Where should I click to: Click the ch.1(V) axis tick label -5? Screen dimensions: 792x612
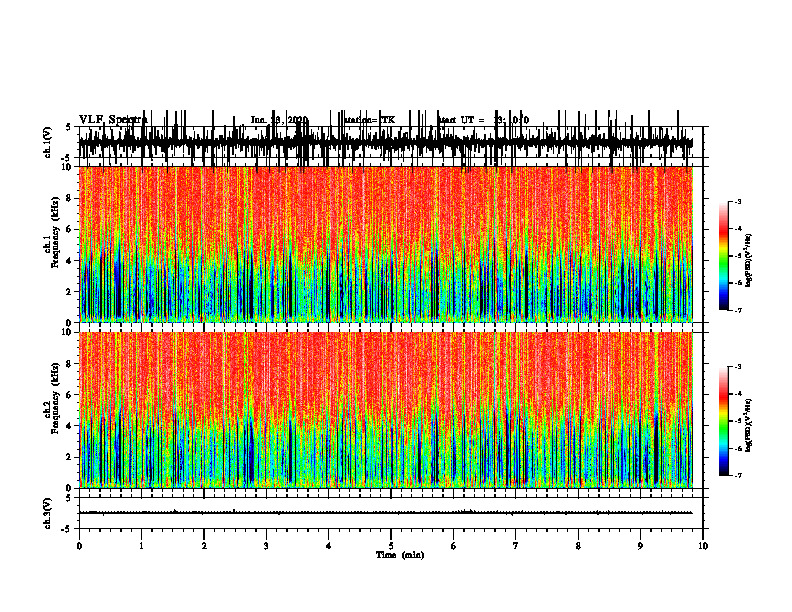(67, 158)
